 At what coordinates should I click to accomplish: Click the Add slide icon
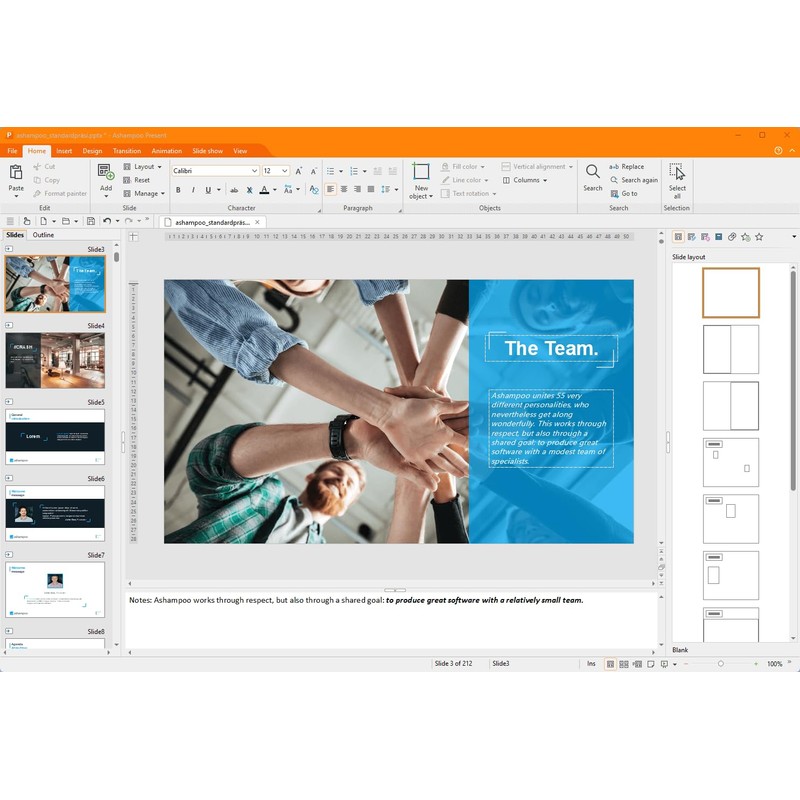[x=106, y=172]
